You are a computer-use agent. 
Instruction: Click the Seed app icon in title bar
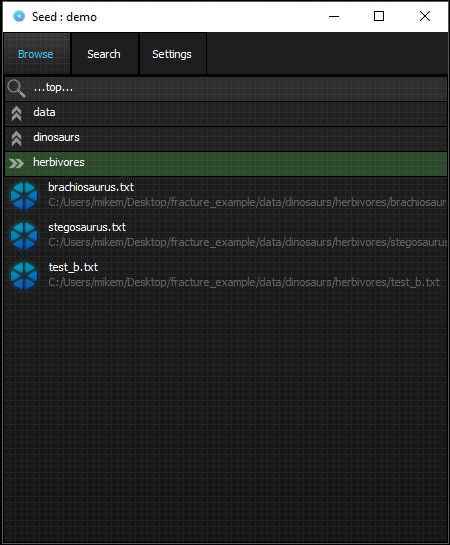[x=19, y=16]
